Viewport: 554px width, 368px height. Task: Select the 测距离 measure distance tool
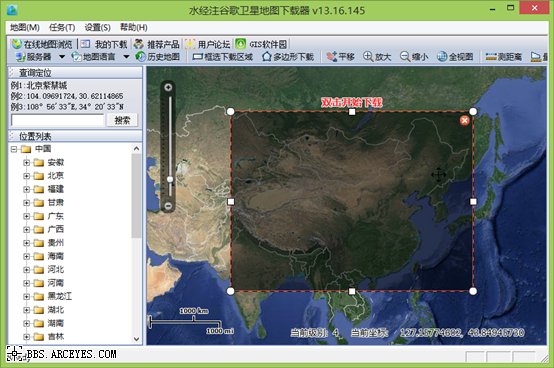504,57
